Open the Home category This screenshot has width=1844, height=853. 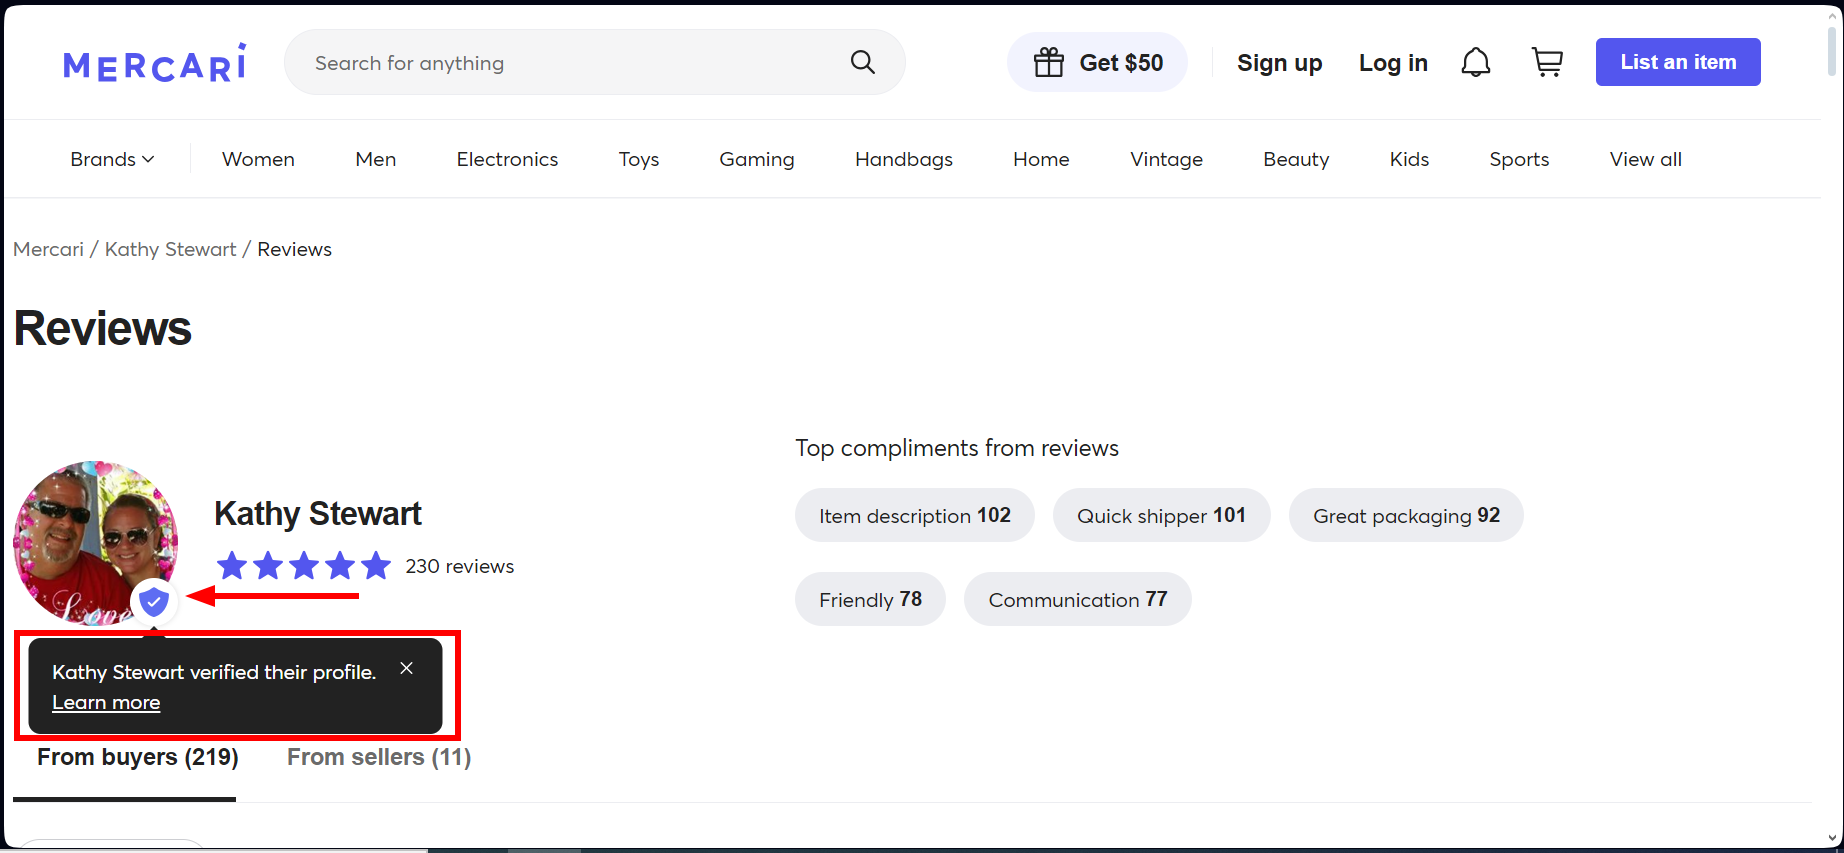pyautogui.click(x=1041, y=159)
